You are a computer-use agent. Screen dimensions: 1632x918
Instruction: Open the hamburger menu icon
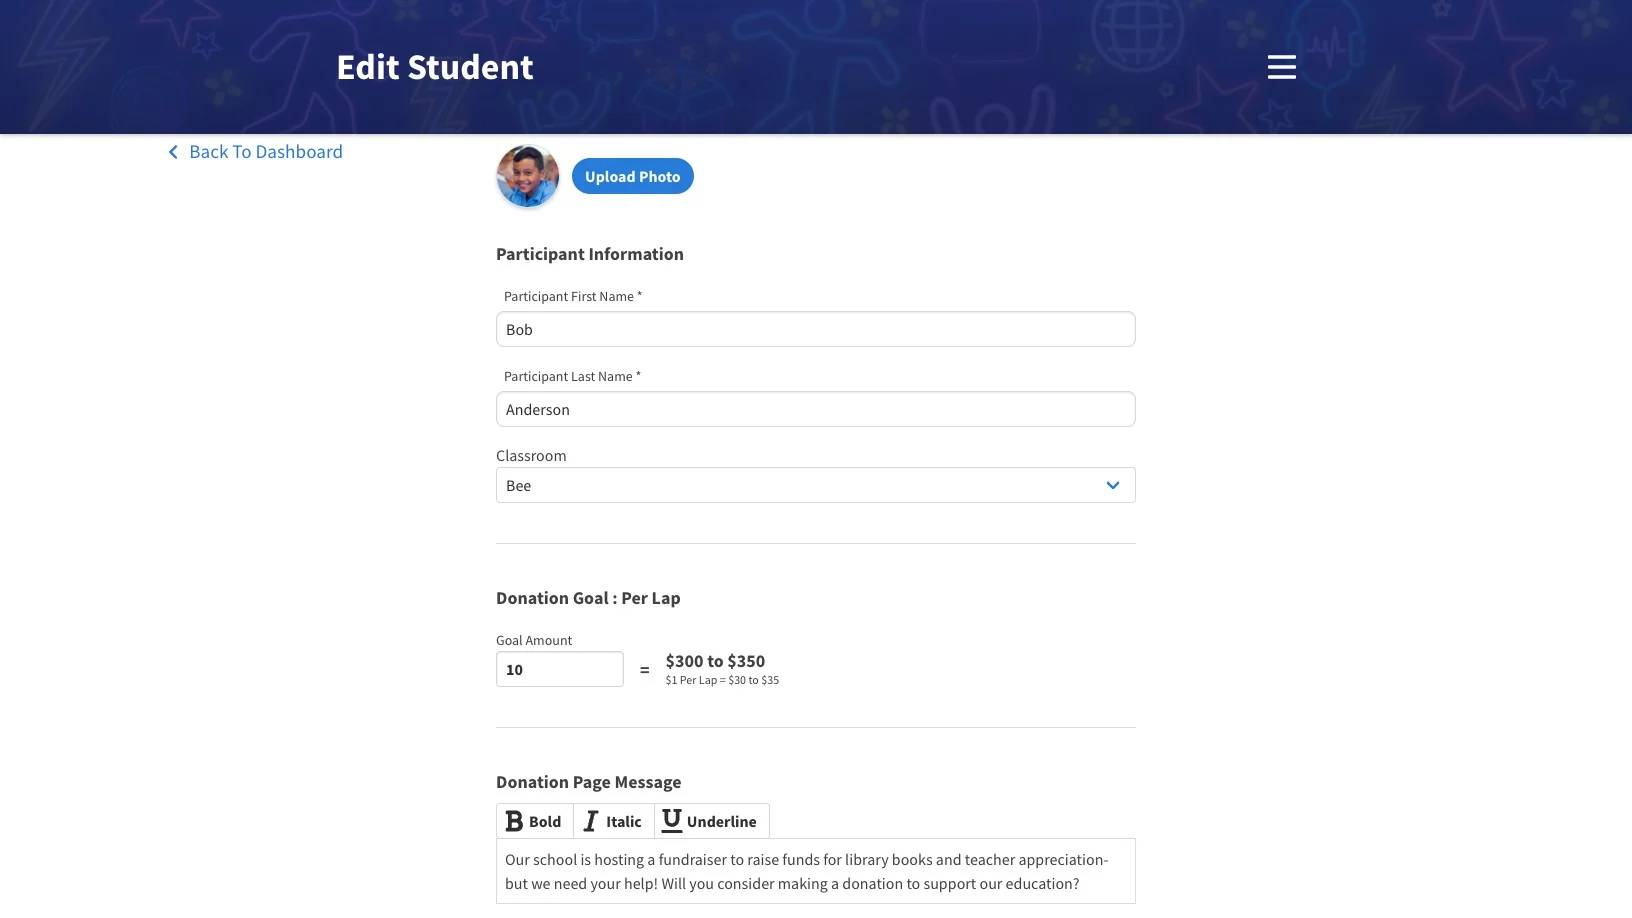1281,67
